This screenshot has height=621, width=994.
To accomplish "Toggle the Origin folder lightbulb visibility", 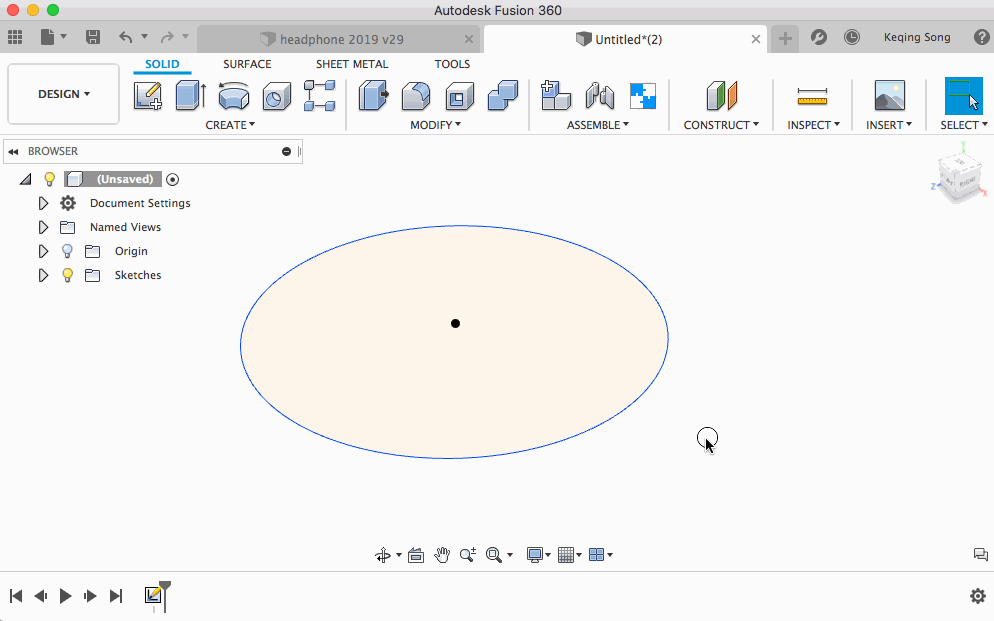I will tap(68, 251).
